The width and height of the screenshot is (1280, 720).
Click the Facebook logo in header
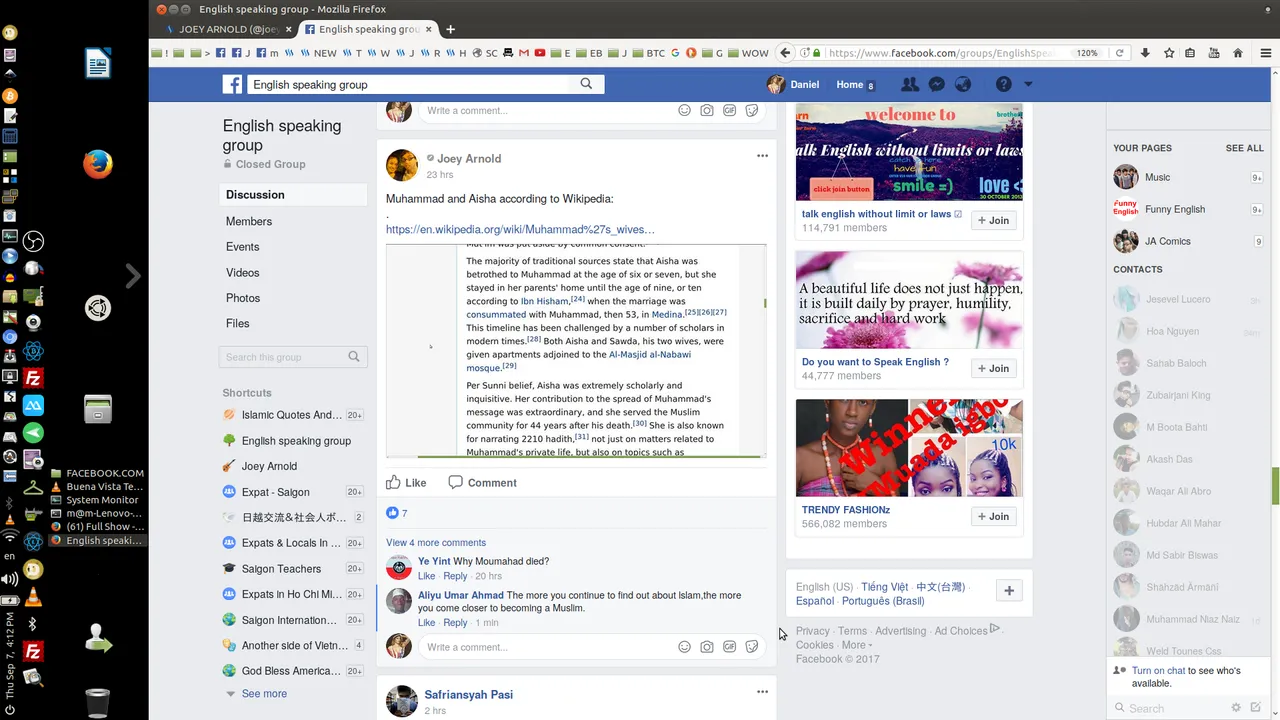pyautogui.click(x=232, y=85)
